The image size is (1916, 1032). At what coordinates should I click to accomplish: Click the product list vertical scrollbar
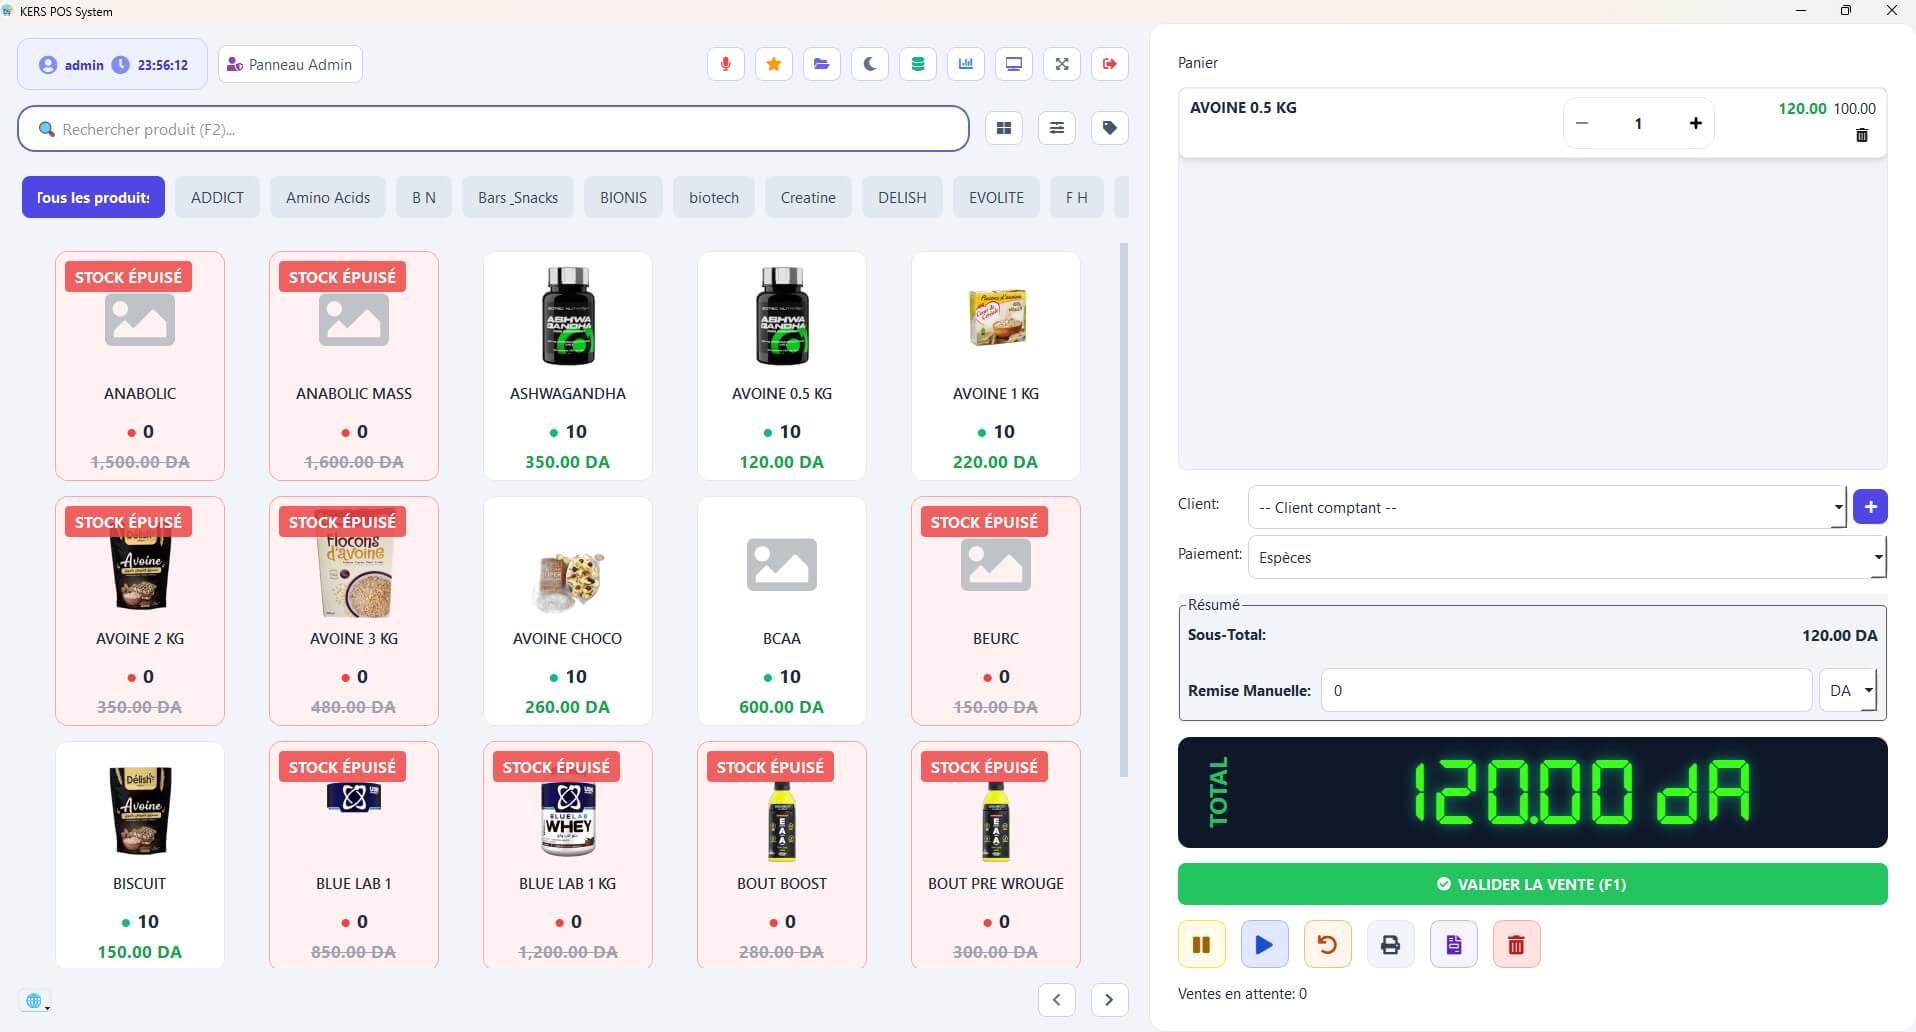point(1124,510)
